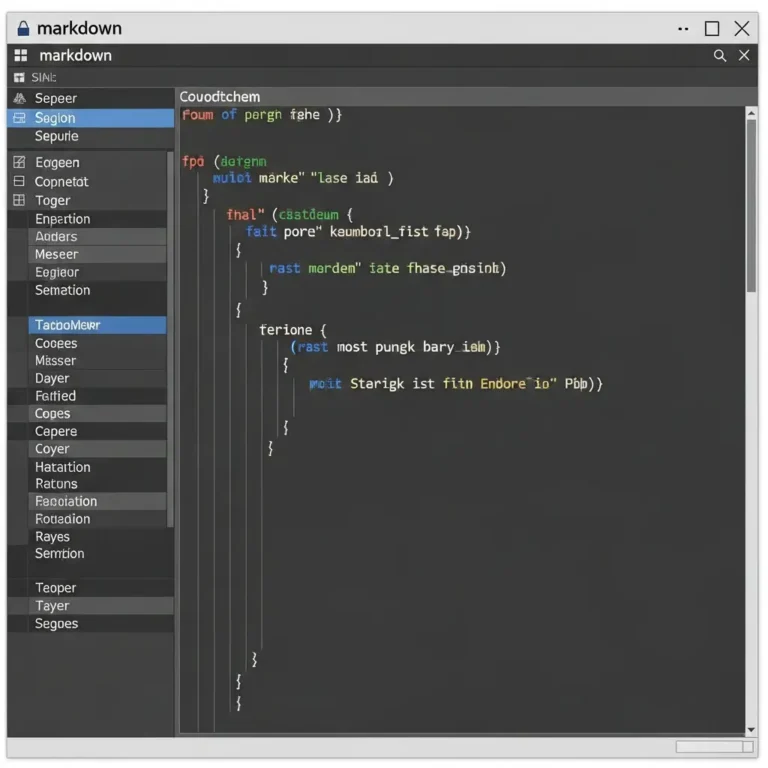
Task: Select the Fartied row
Action: coord(97,396)
